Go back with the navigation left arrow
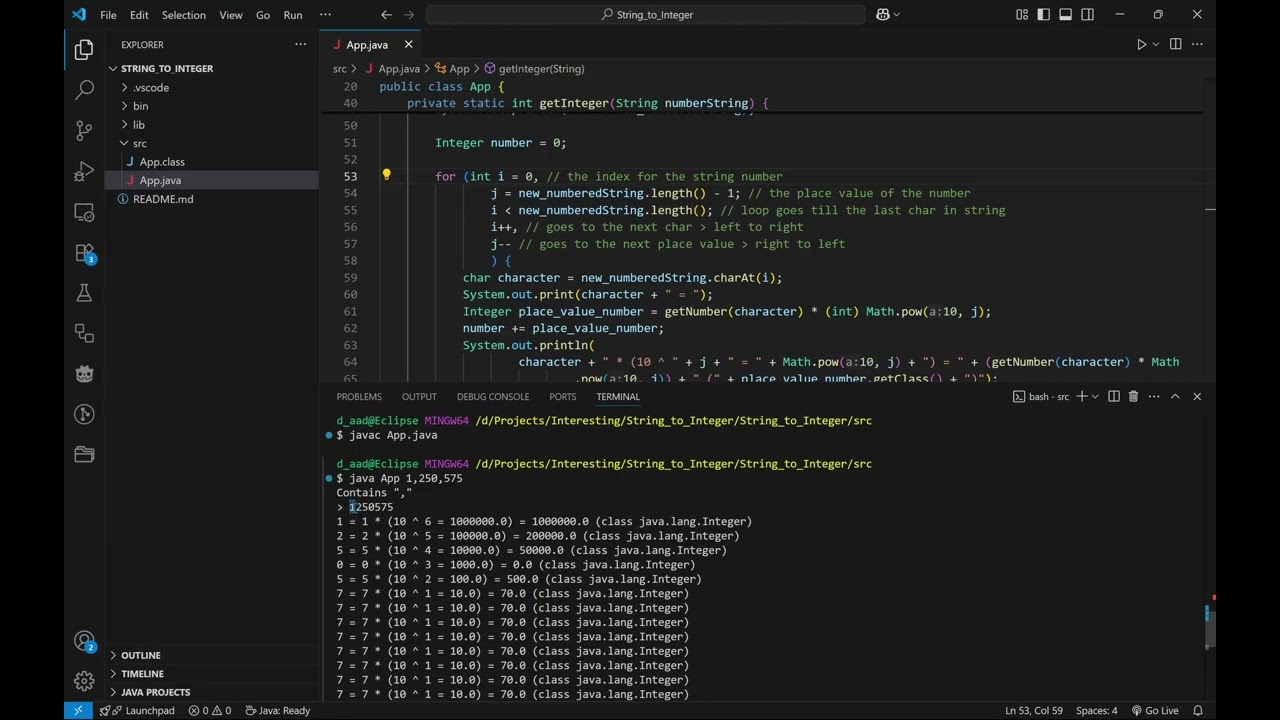The width and height of the screenshot is (1280, 720). [x=387, y=15]
